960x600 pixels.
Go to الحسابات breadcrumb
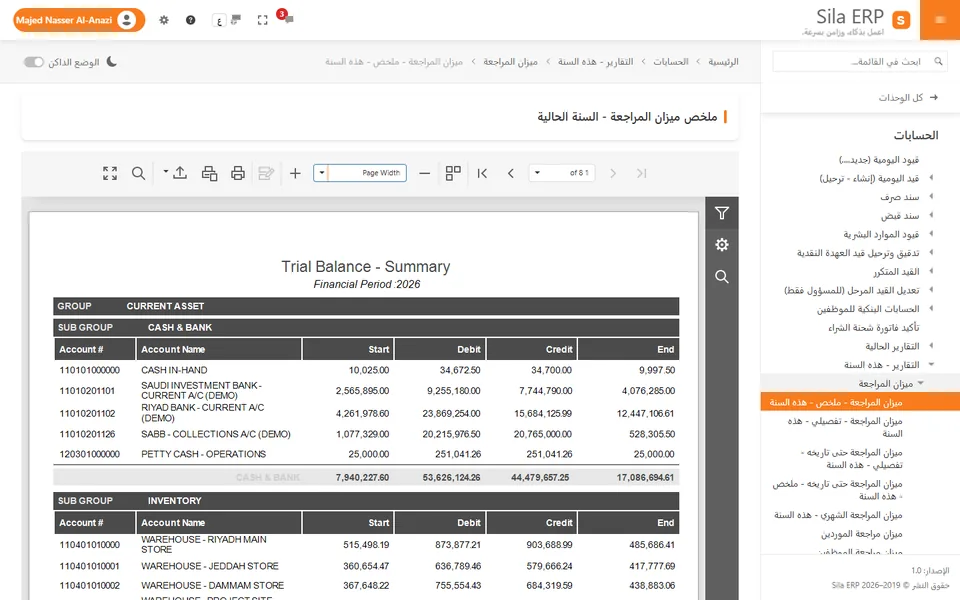[670, 62]
